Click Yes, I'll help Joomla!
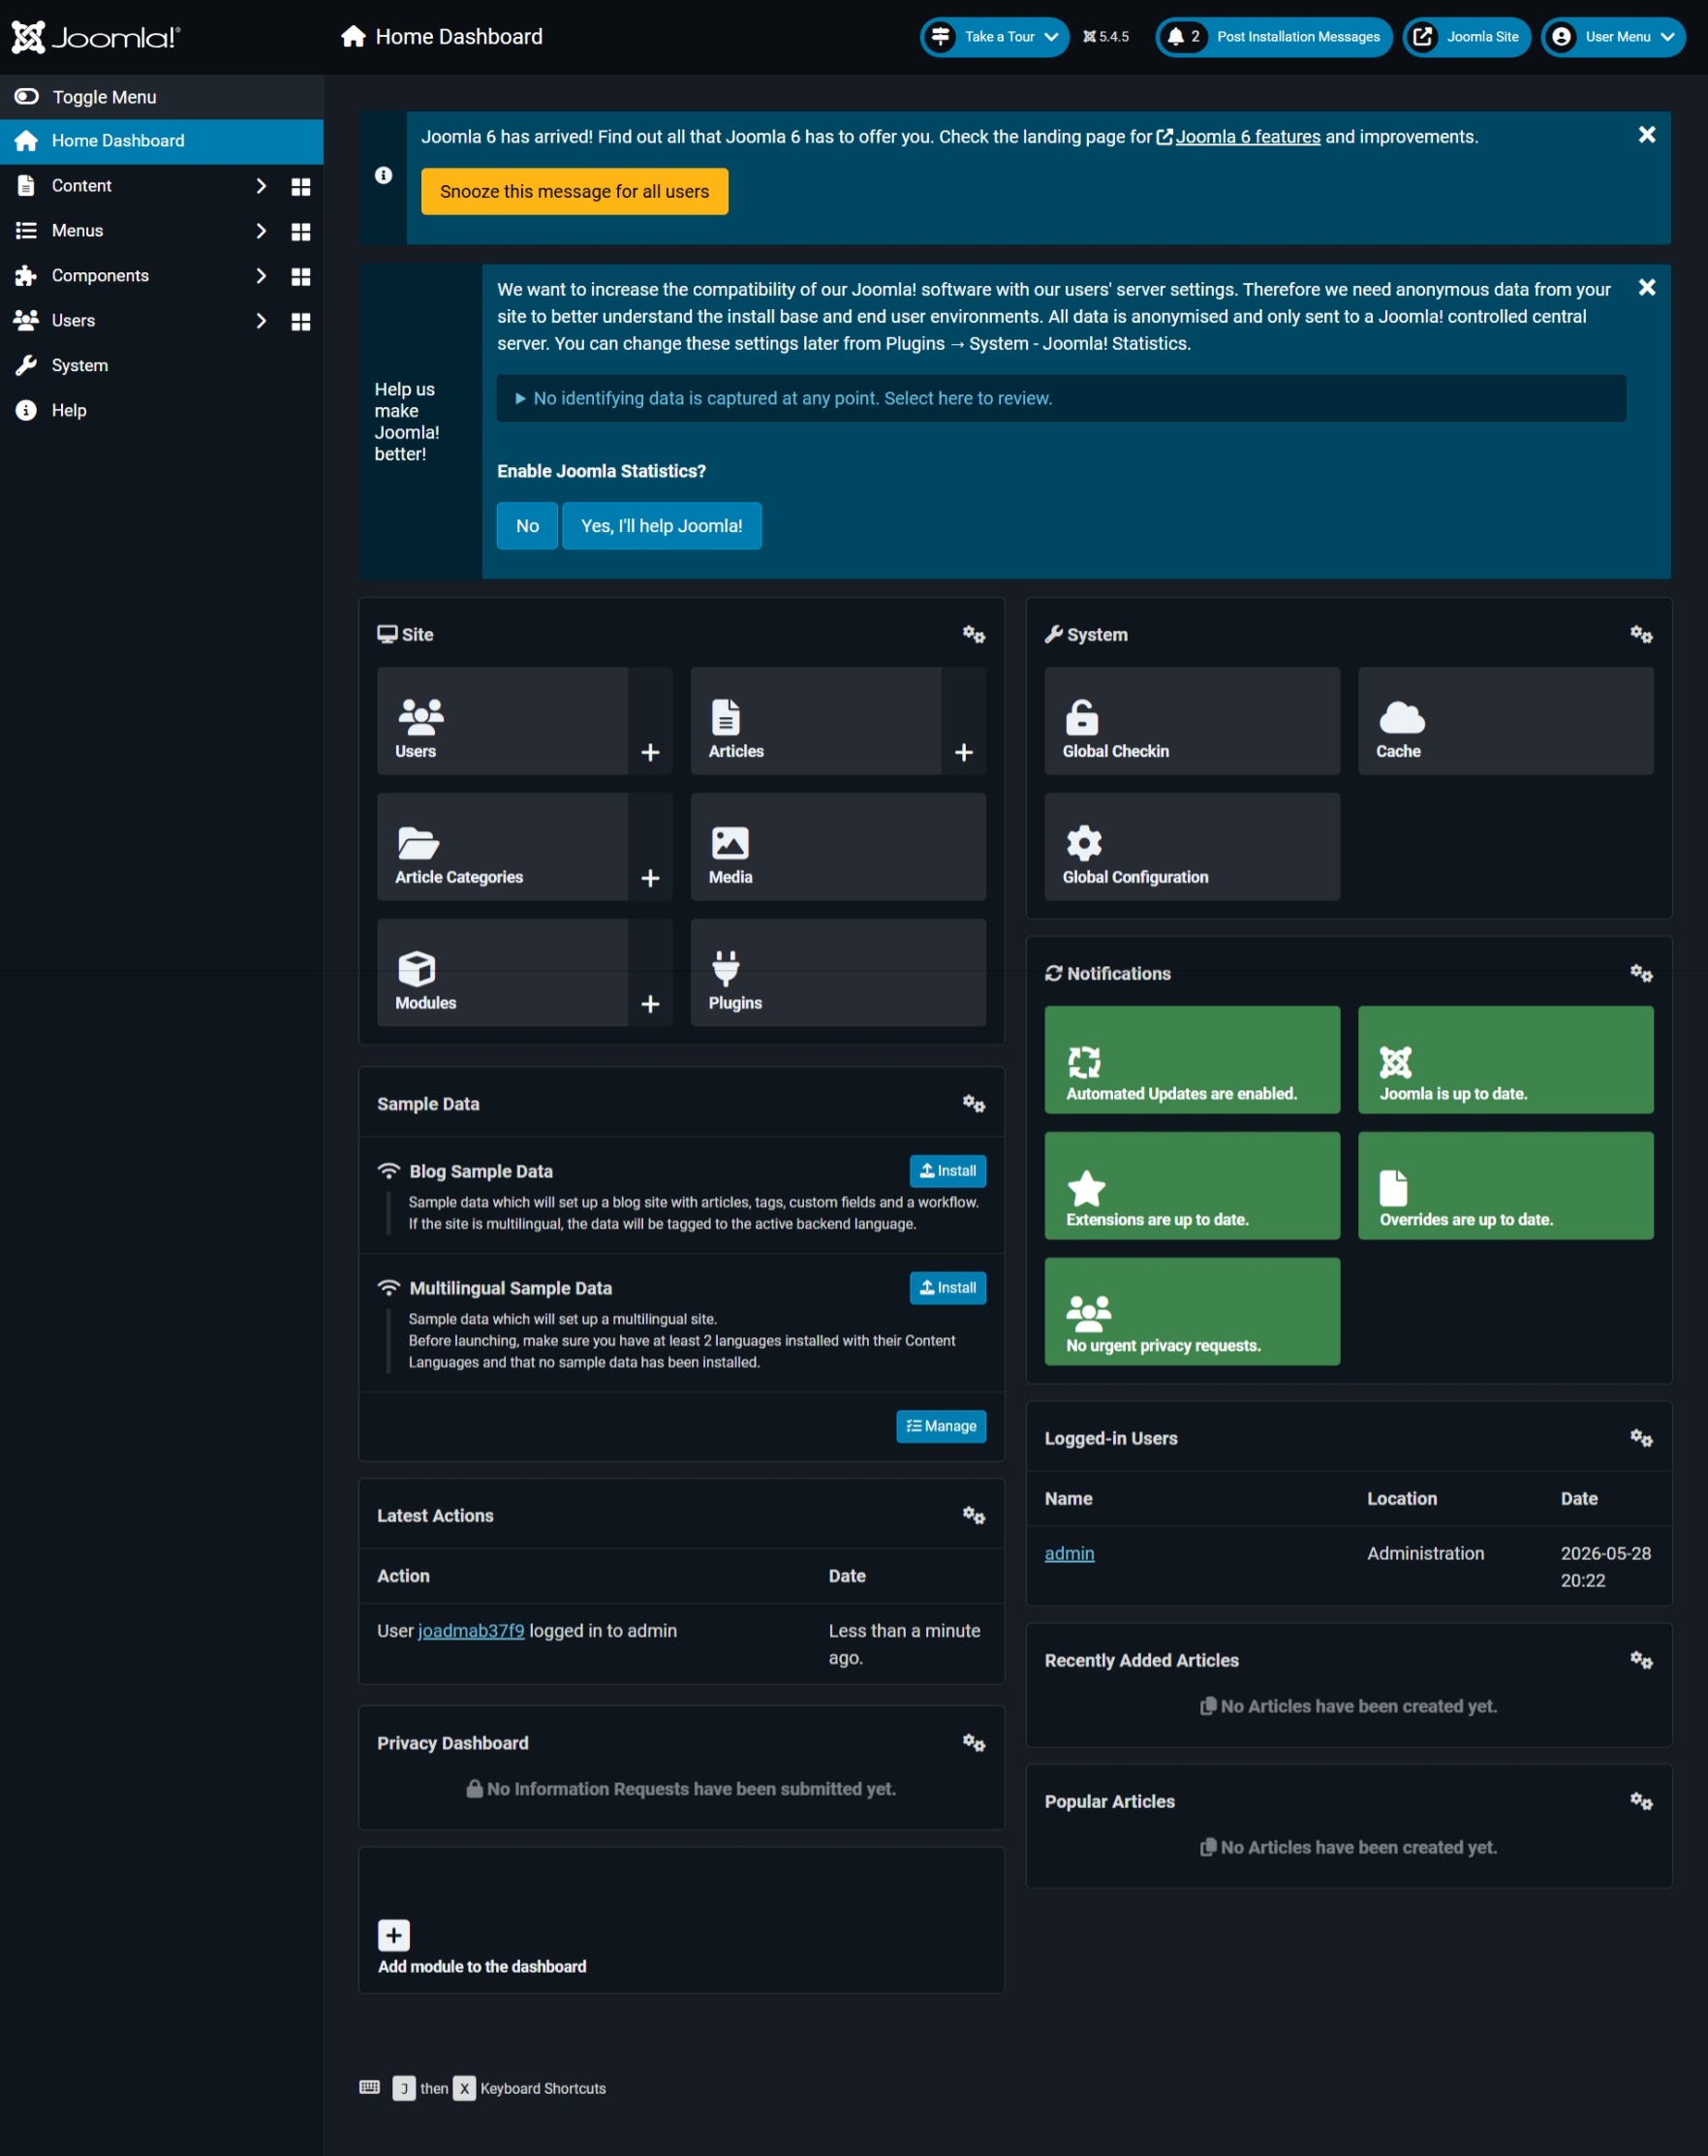 662,526
